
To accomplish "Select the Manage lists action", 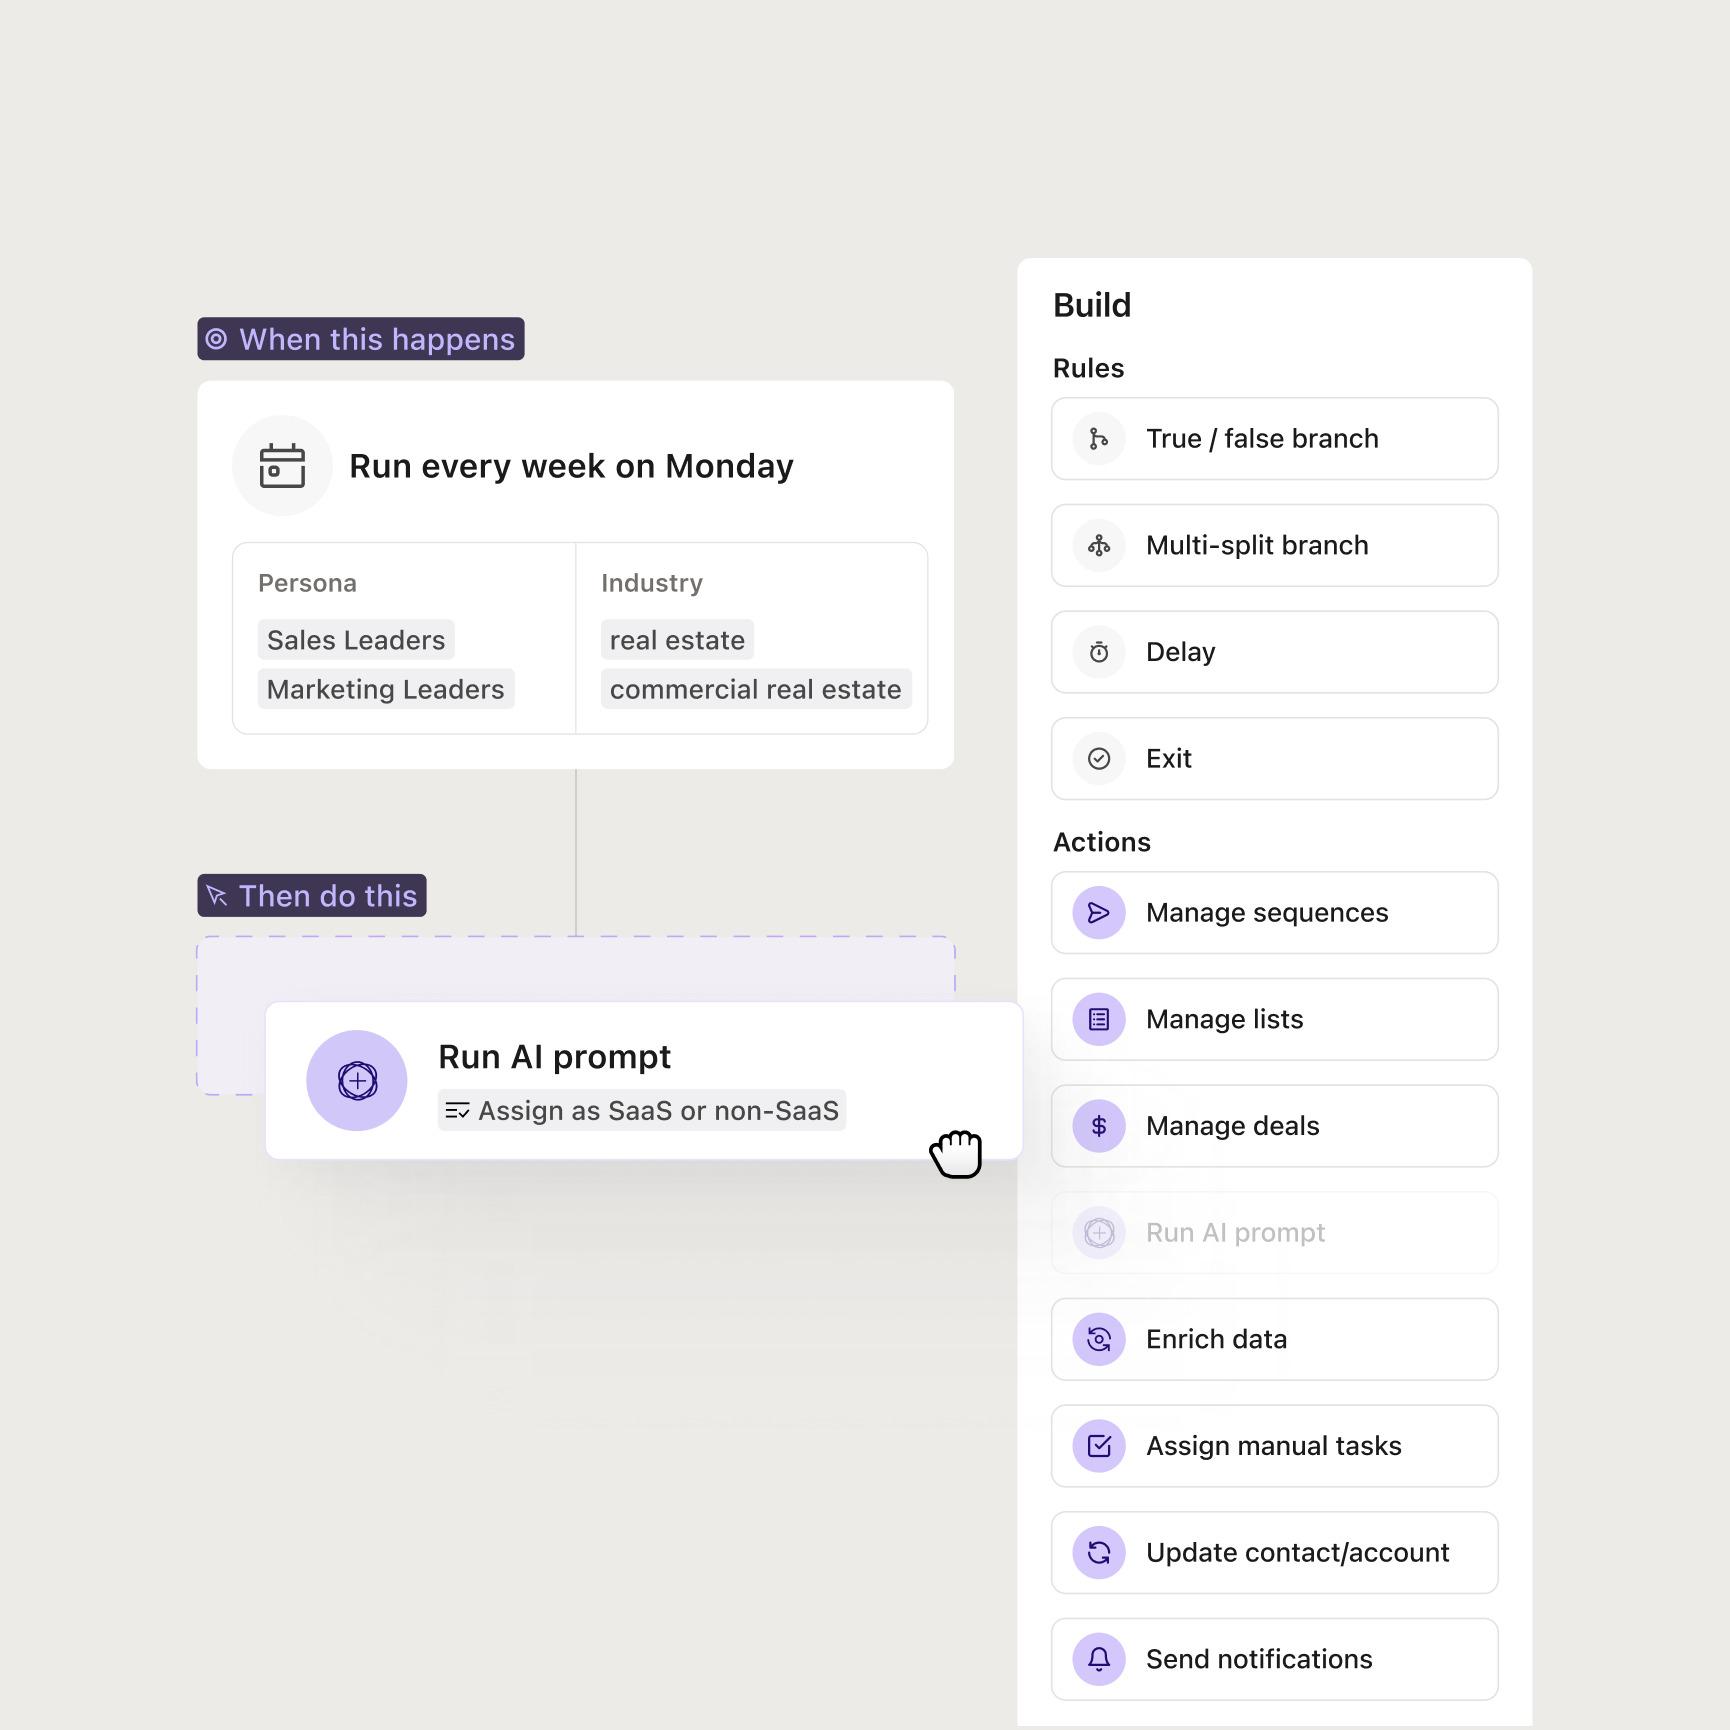I will [1274, 1019].
